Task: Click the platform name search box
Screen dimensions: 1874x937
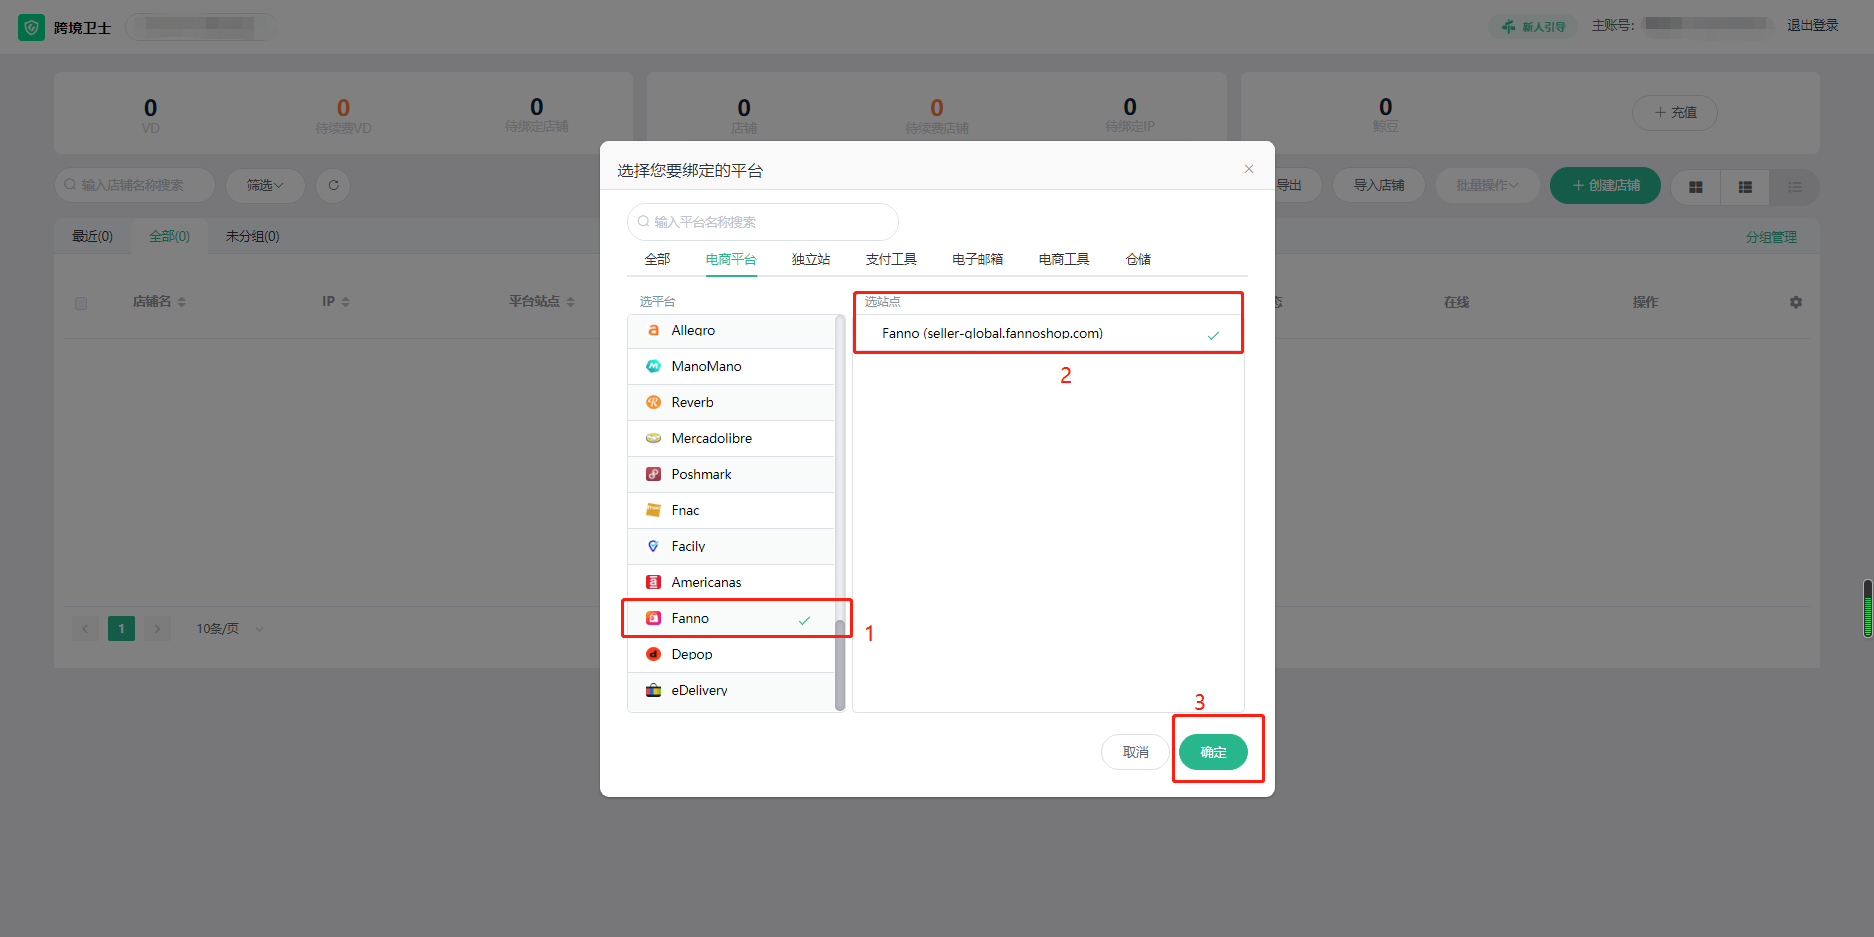Action: pyautogui.click(x=762, y=222)
